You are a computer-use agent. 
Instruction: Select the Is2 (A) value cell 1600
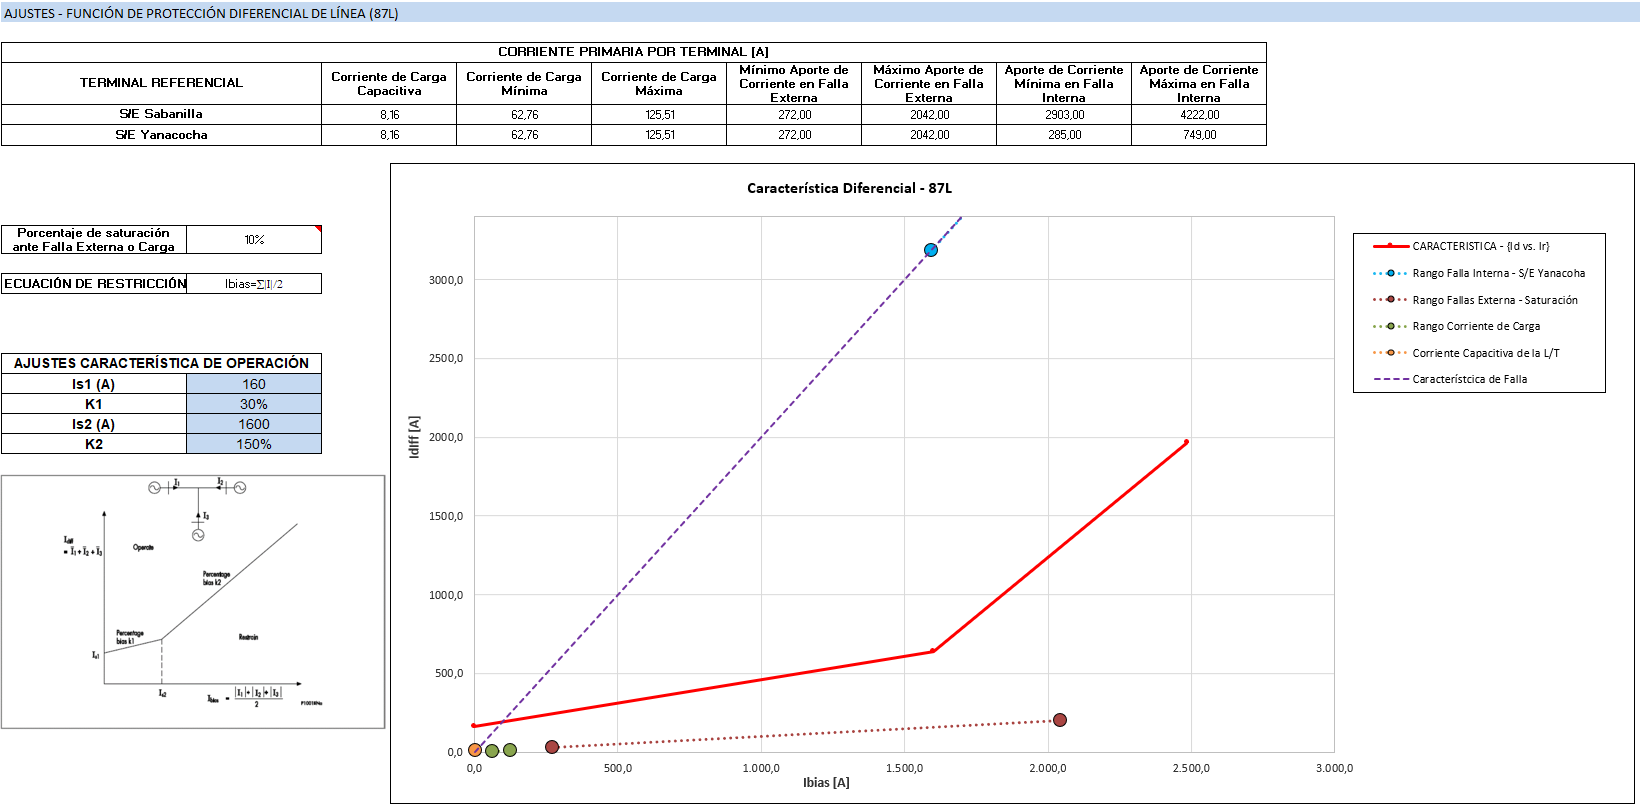tap(254, 424)
